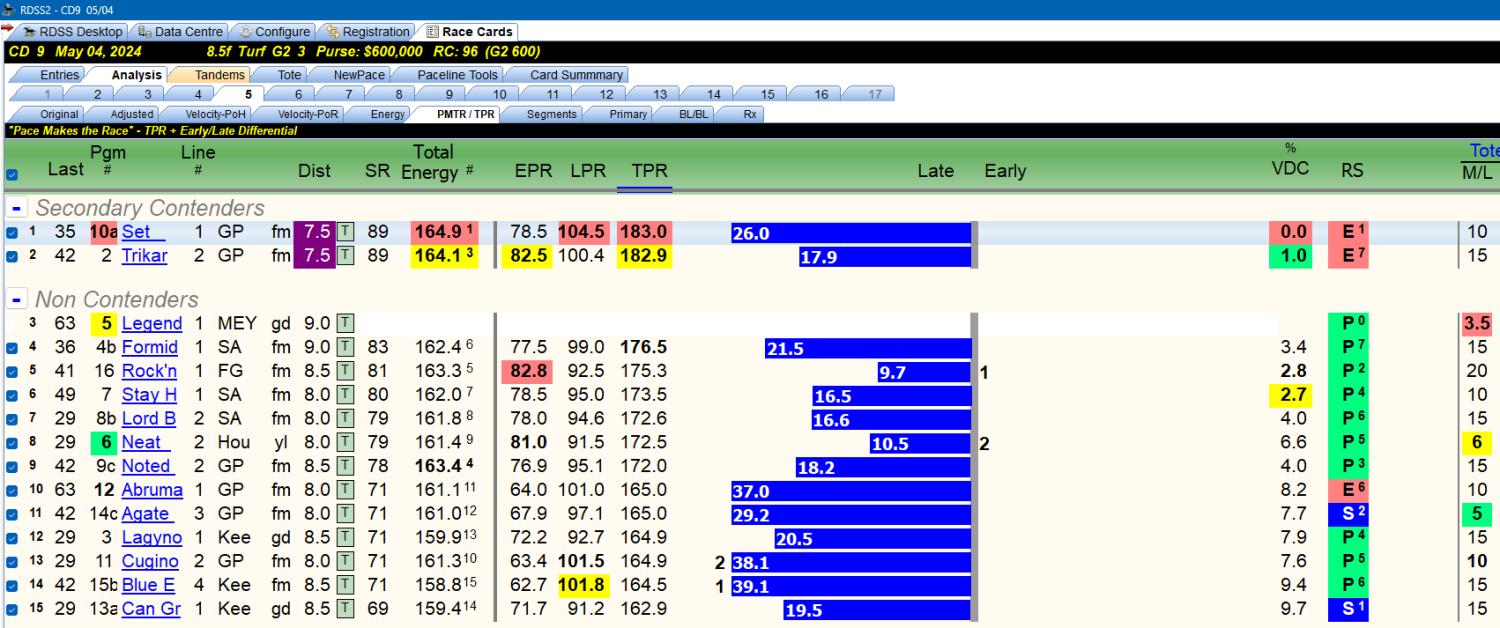The image size is (1500, 628).
Task: Click the Race Cards tab icon
Action: (x=433, y=32)
